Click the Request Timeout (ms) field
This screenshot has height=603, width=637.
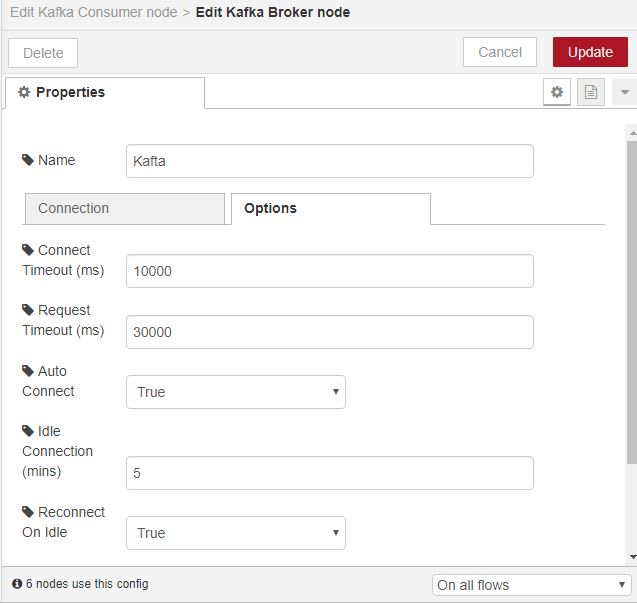(330, 332)
